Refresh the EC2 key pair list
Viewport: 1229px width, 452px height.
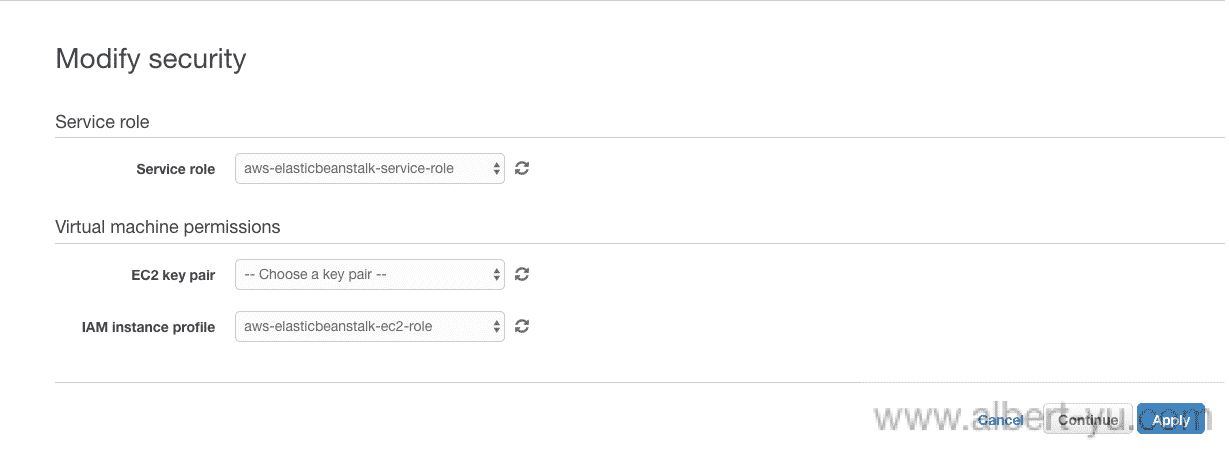(522, 274)
